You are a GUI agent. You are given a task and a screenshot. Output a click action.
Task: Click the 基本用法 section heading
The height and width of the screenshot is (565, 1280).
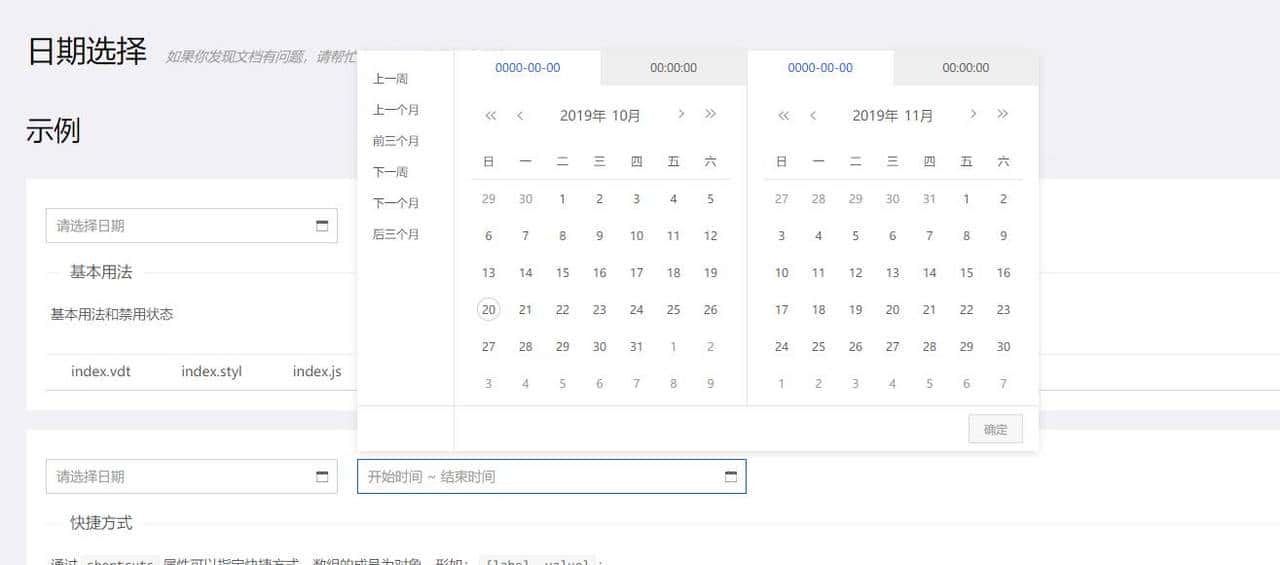point(101,272)
